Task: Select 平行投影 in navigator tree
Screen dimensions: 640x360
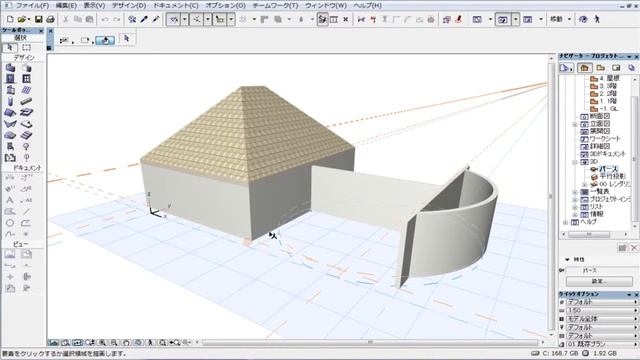Action: click(x=612, y=176)
